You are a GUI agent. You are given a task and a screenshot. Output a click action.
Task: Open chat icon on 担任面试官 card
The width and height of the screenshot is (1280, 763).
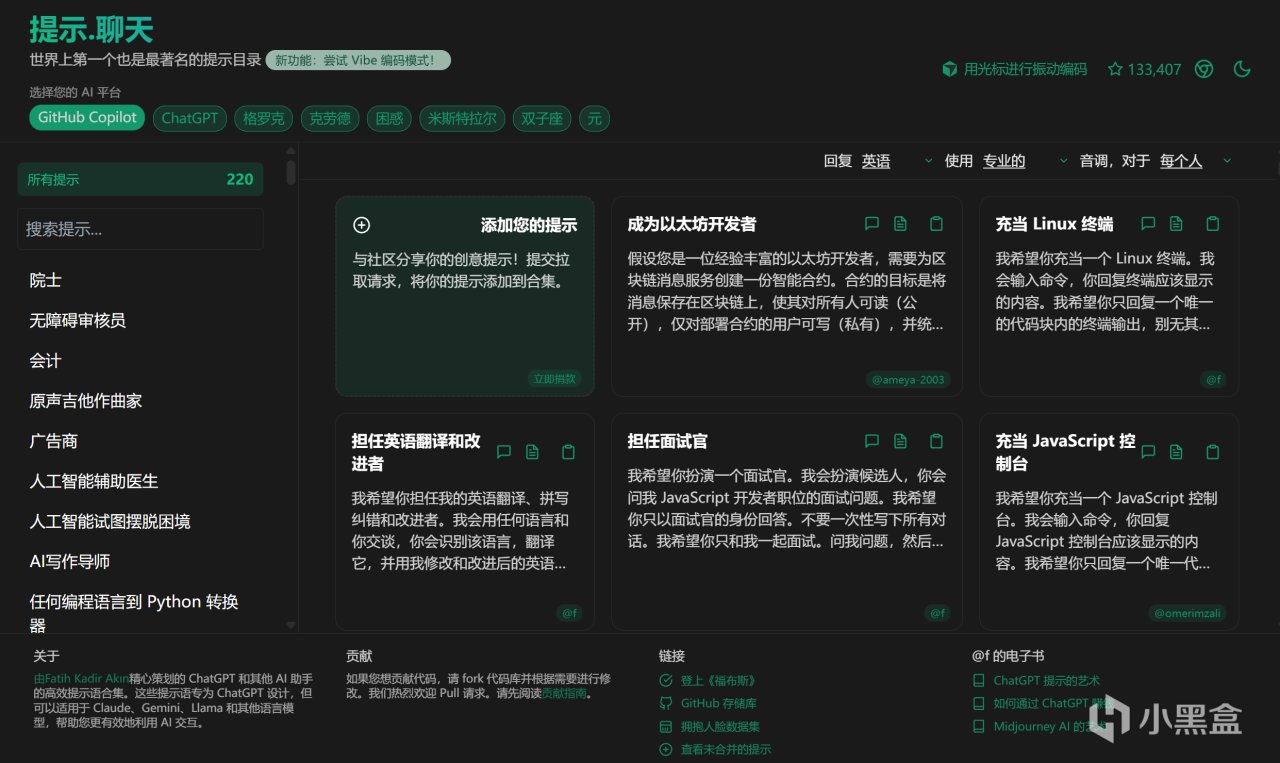point(872,441)
